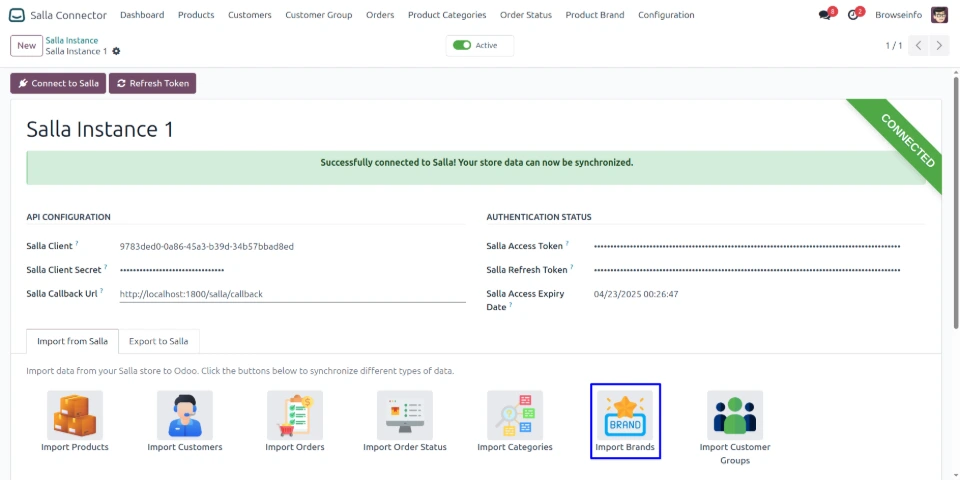
Task: Open the gear actions menu
Action: (116, 51)
